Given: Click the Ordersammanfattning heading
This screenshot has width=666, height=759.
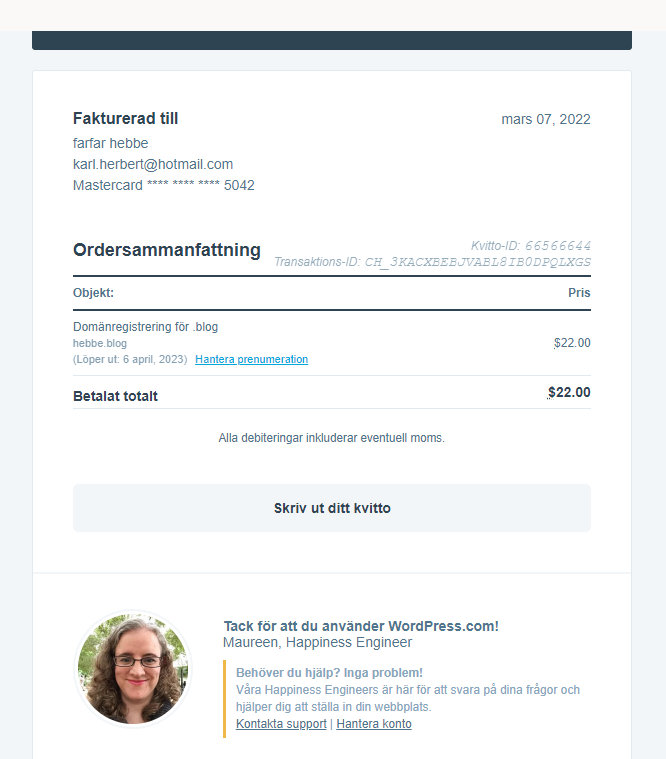Looking at the screenshot, I should click(x=167, y=250).
